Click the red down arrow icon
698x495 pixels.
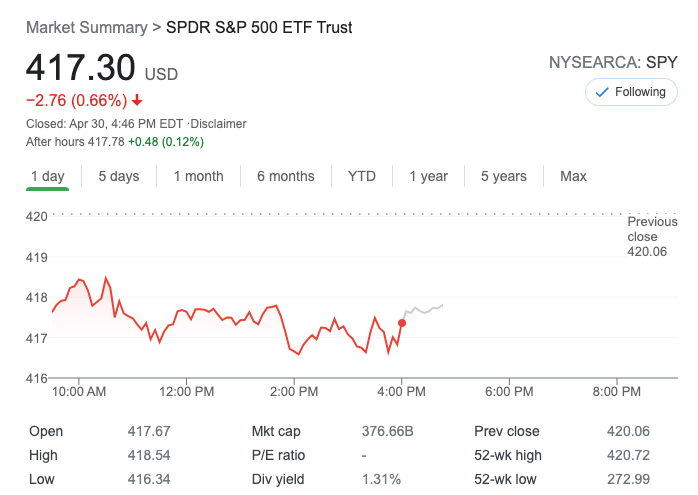pos(137,100)
